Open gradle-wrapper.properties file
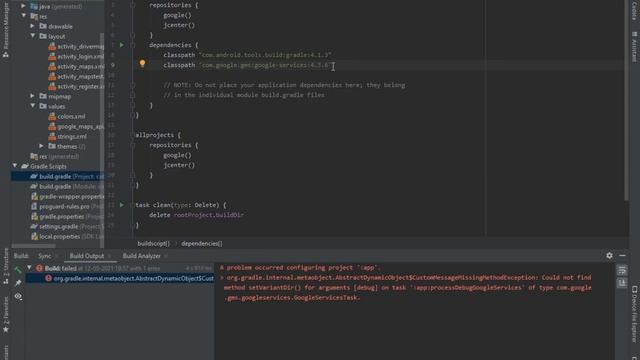 click(x=67, y=196)
